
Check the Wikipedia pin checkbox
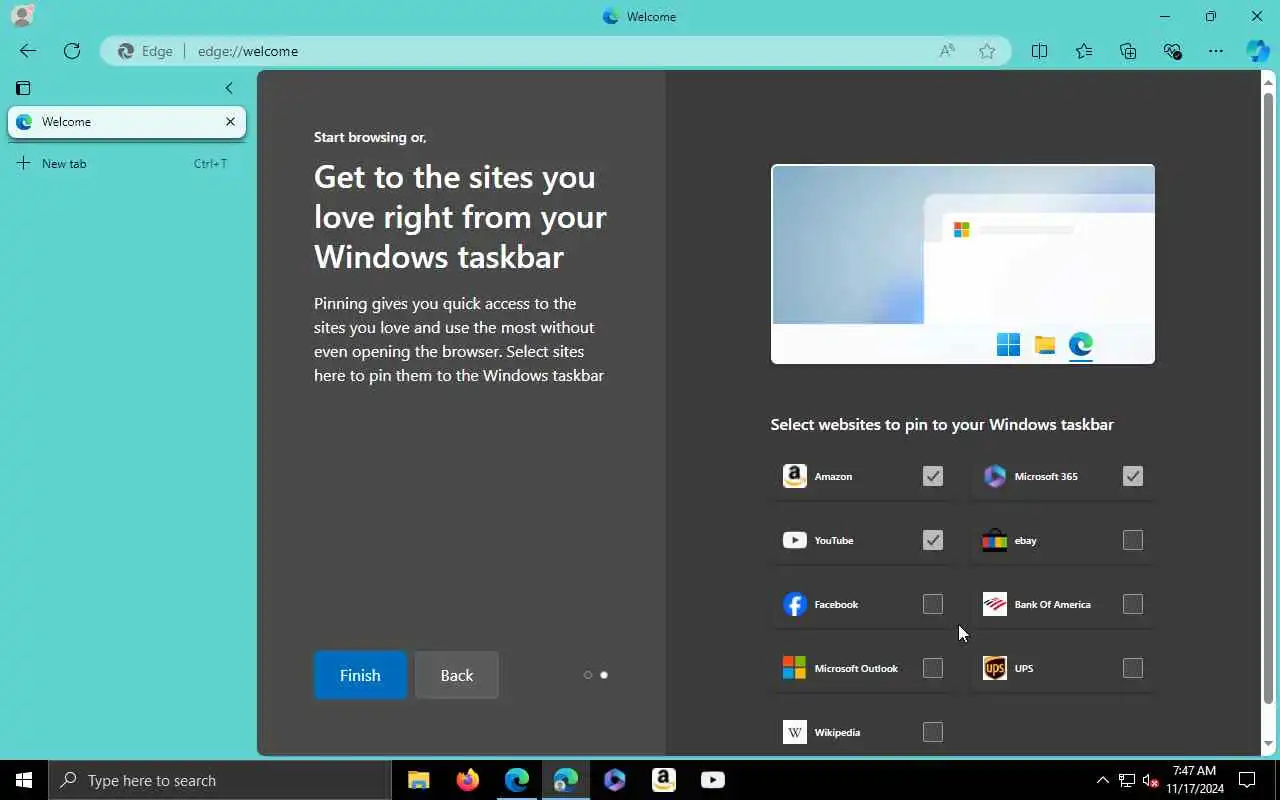(x=933, y=732)
